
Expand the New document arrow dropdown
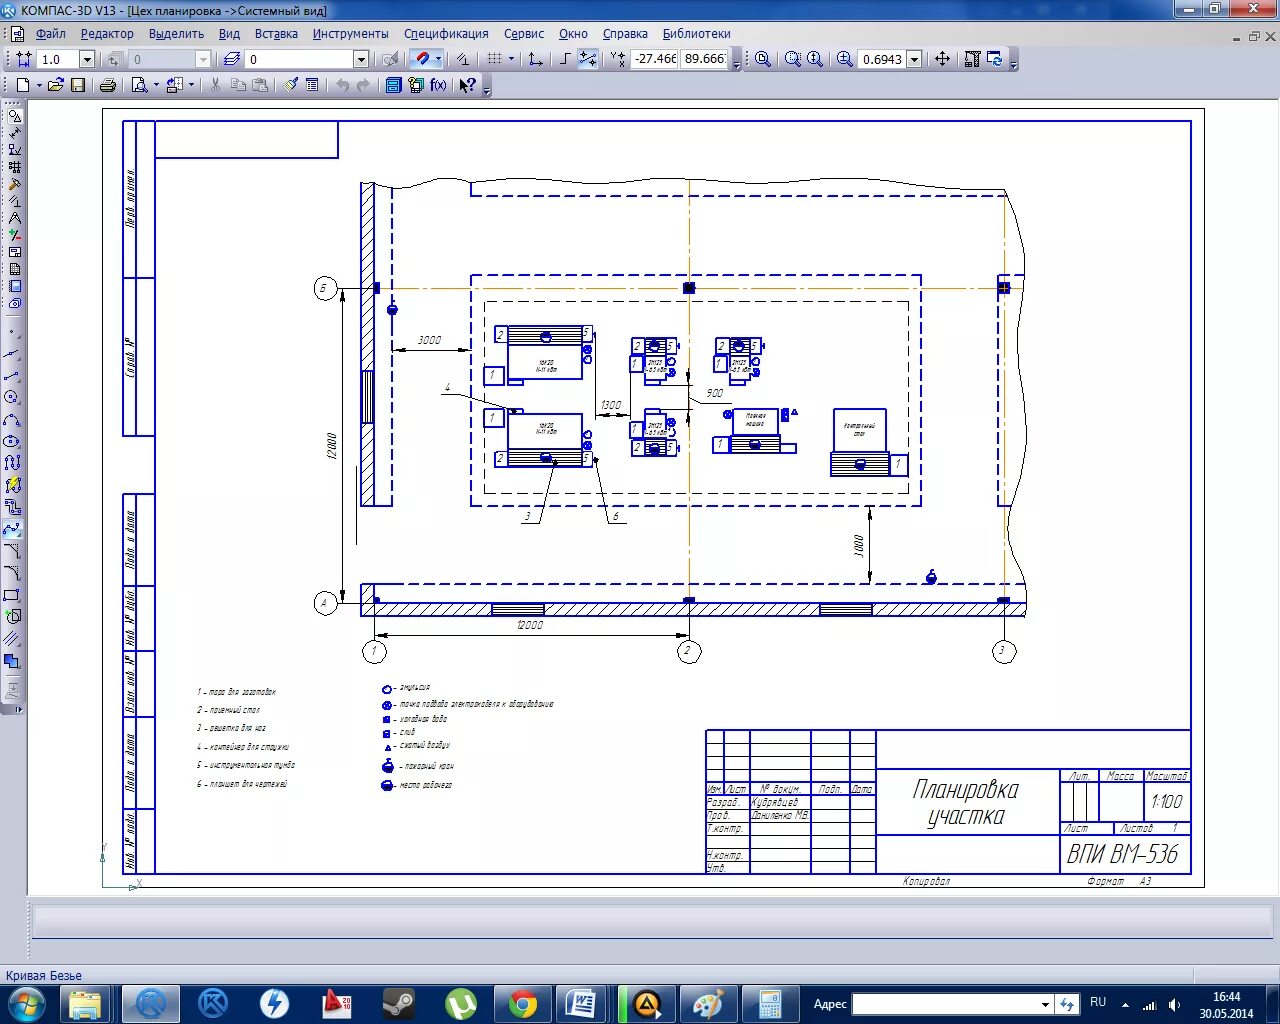(39, 86)
